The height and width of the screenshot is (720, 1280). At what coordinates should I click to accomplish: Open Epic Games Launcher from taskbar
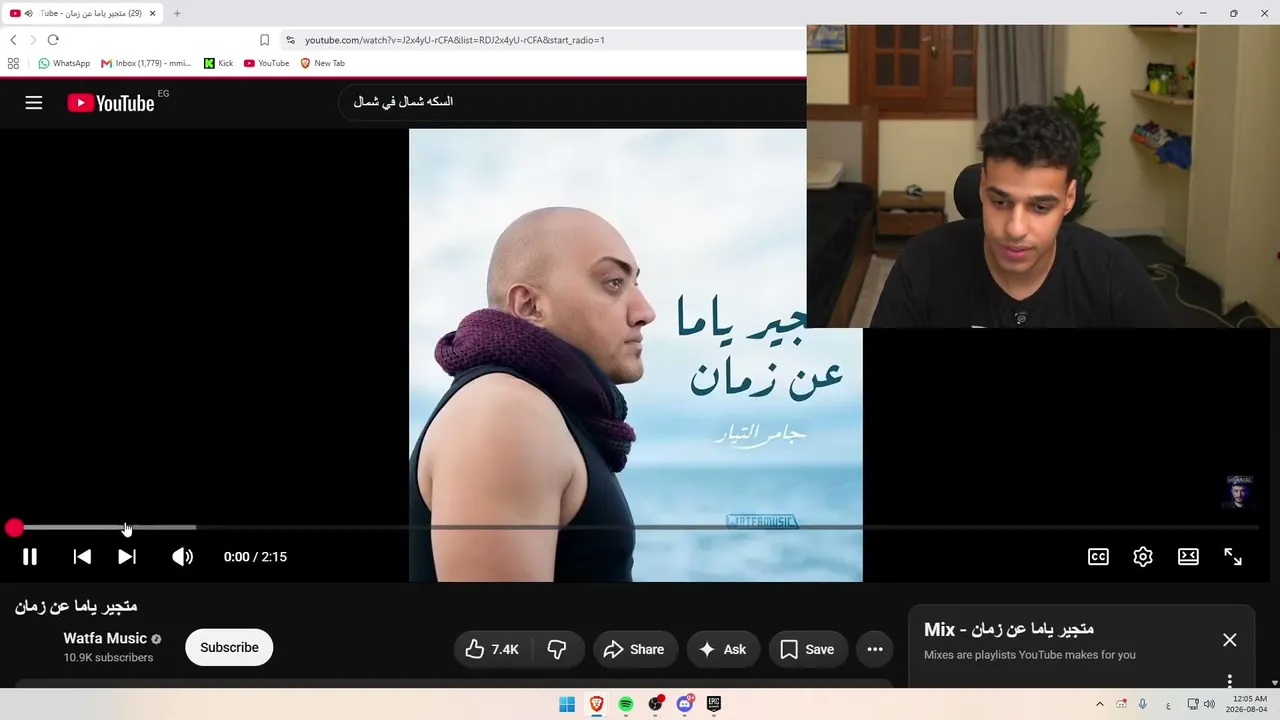[714, 704]
